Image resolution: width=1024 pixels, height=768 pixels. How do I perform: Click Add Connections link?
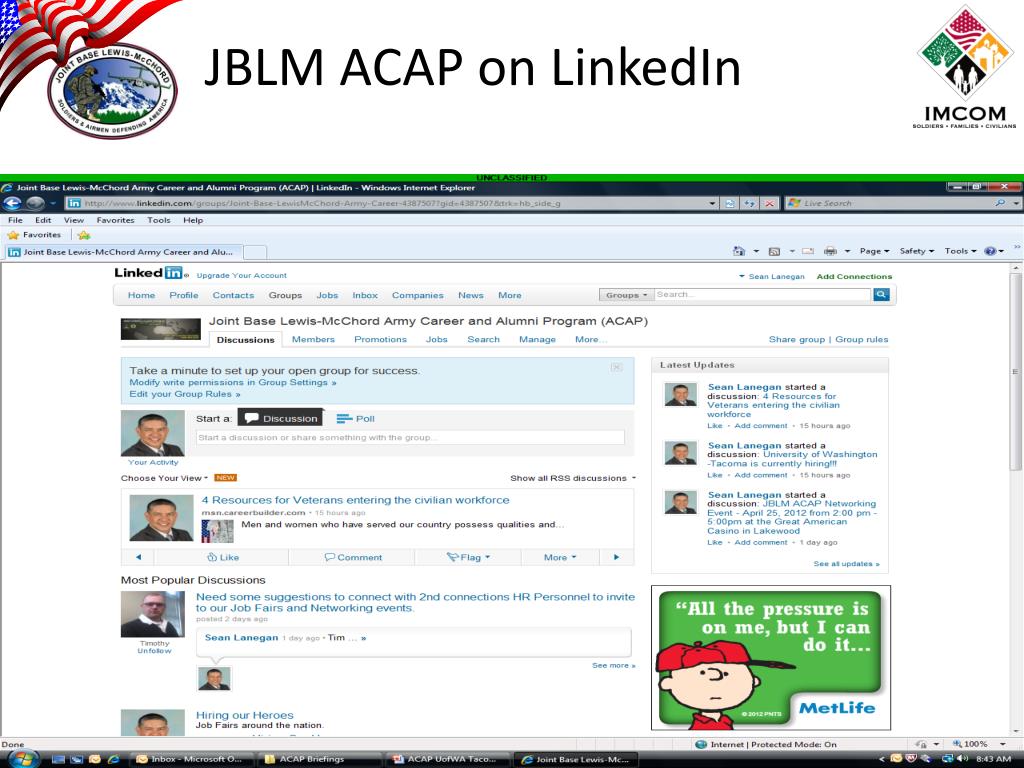[854, 276]
